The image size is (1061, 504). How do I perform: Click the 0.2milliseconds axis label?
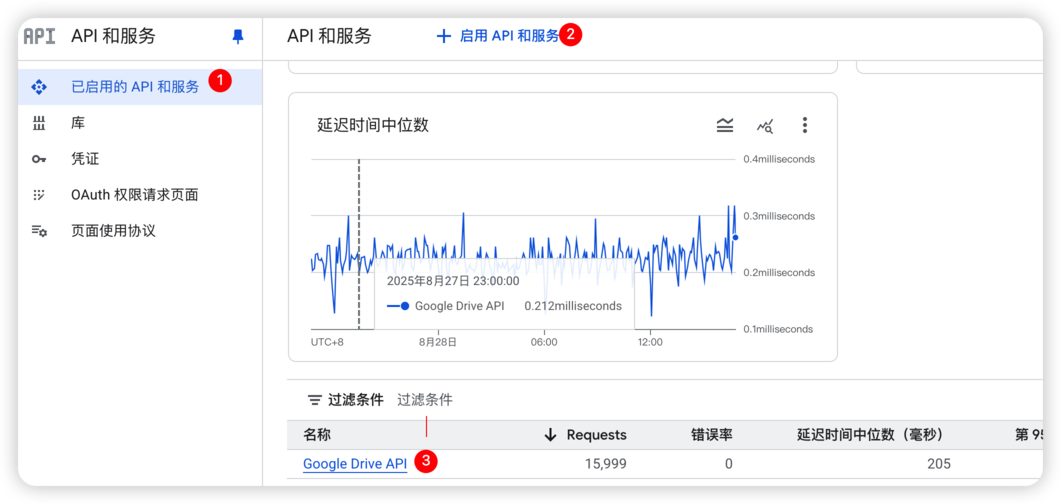(x=779, y=273)
